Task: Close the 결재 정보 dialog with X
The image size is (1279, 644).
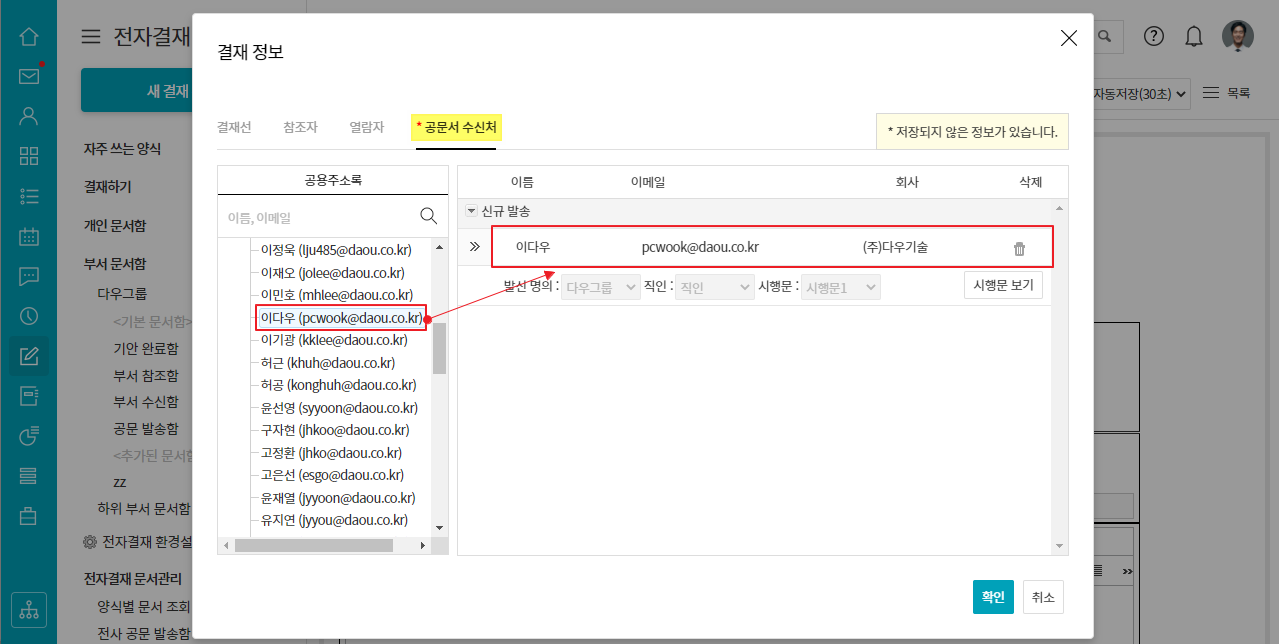Action: click(1068, 38)
